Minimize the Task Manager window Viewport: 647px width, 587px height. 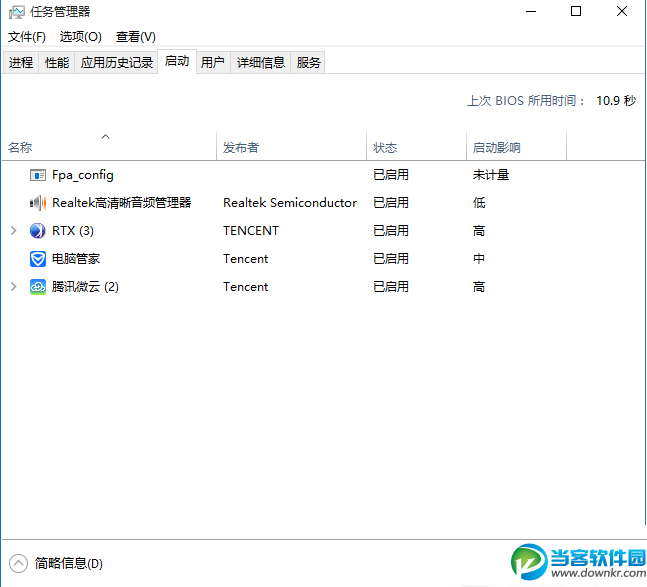tap(531, 12)
